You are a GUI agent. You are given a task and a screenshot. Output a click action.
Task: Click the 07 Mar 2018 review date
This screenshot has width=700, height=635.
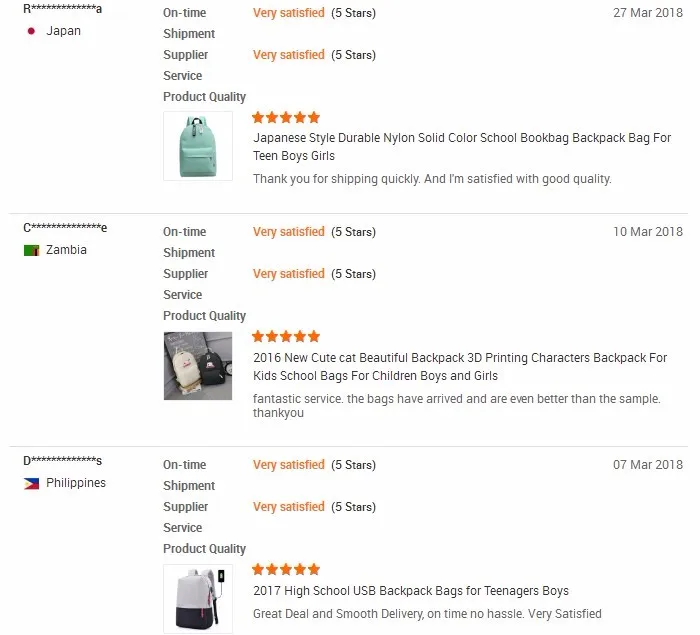pyautogui.click(x=648, y=465)
